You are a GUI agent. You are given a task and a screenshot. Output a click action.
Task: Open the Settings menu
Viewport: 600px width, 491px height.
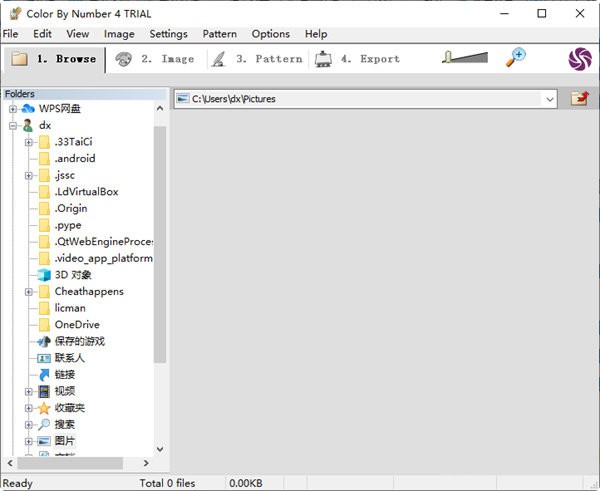click(x=168, y=34)
